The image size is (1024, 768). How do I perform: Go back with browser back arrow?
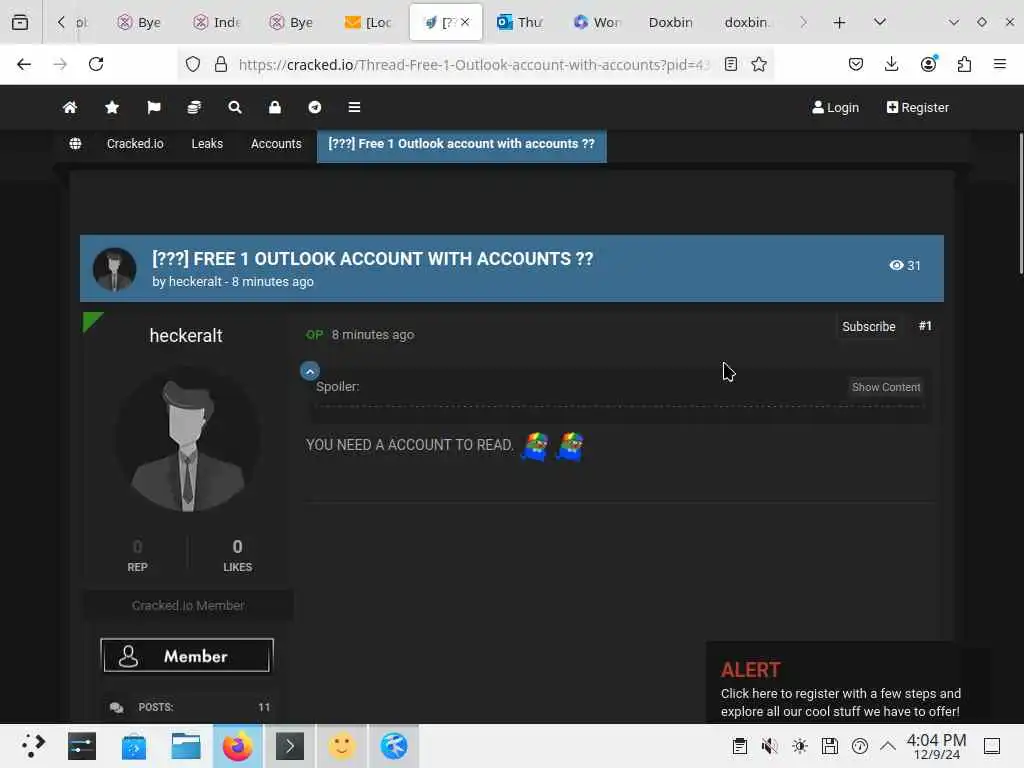click(x=24, y=64)
